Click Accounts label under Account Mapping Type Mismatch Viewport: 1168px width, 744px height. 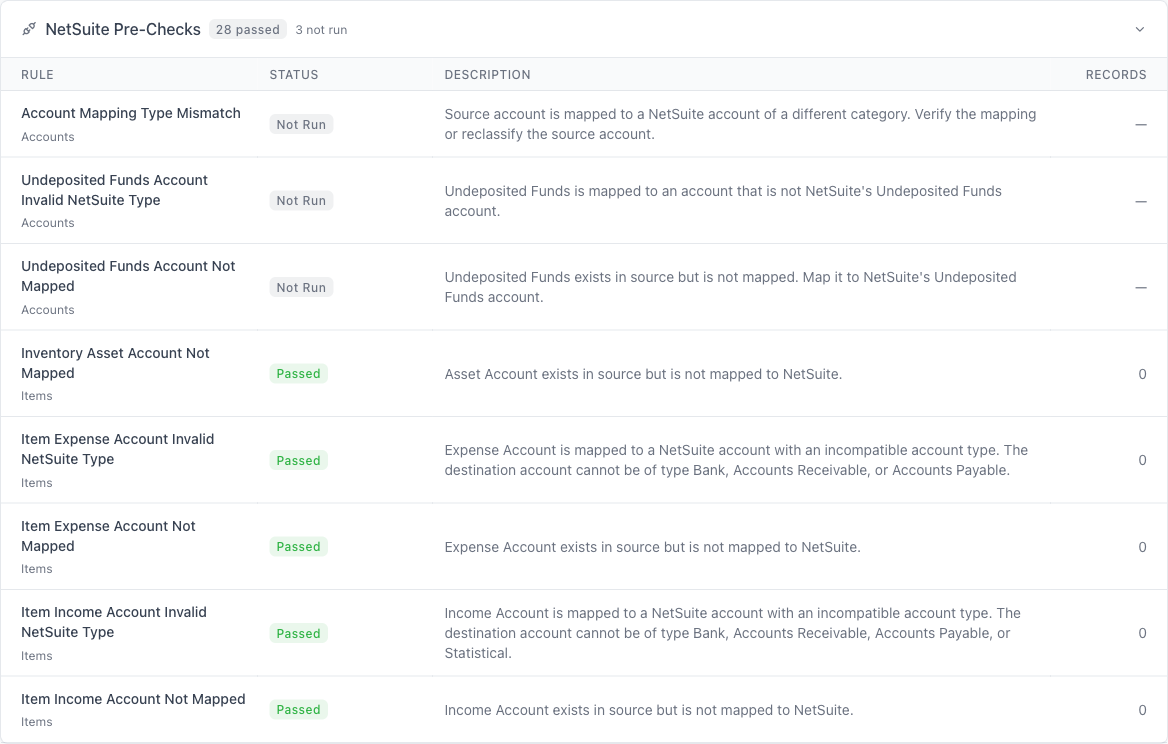48,136
